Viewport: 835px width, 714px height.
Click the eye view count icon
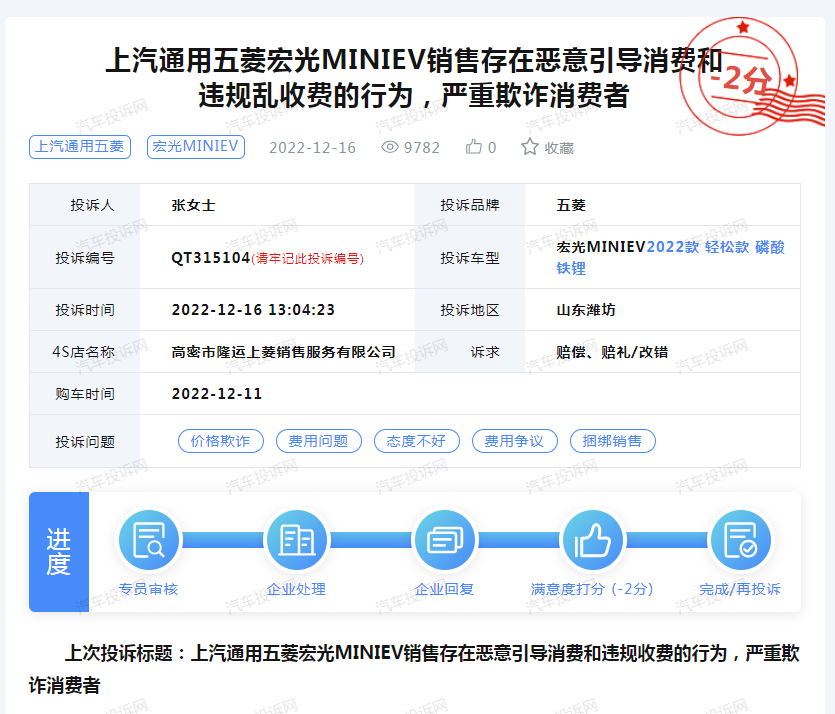click(390, 147)
